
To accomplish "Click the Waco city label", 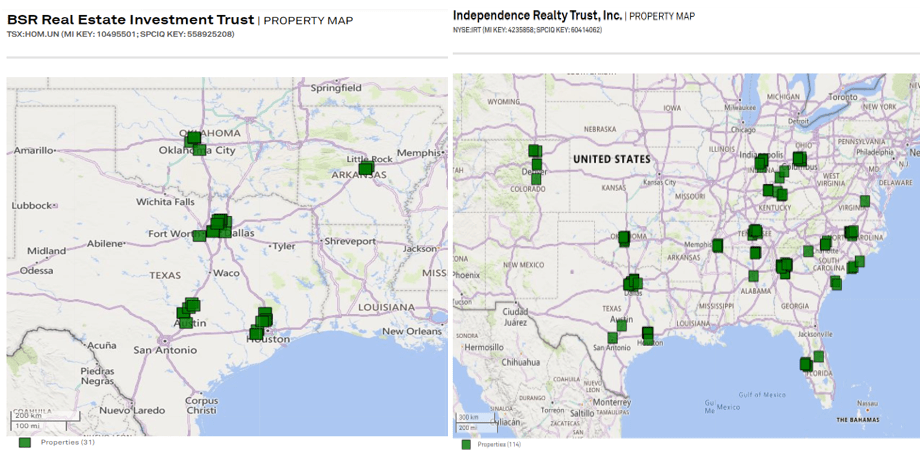I will (226, 273).
